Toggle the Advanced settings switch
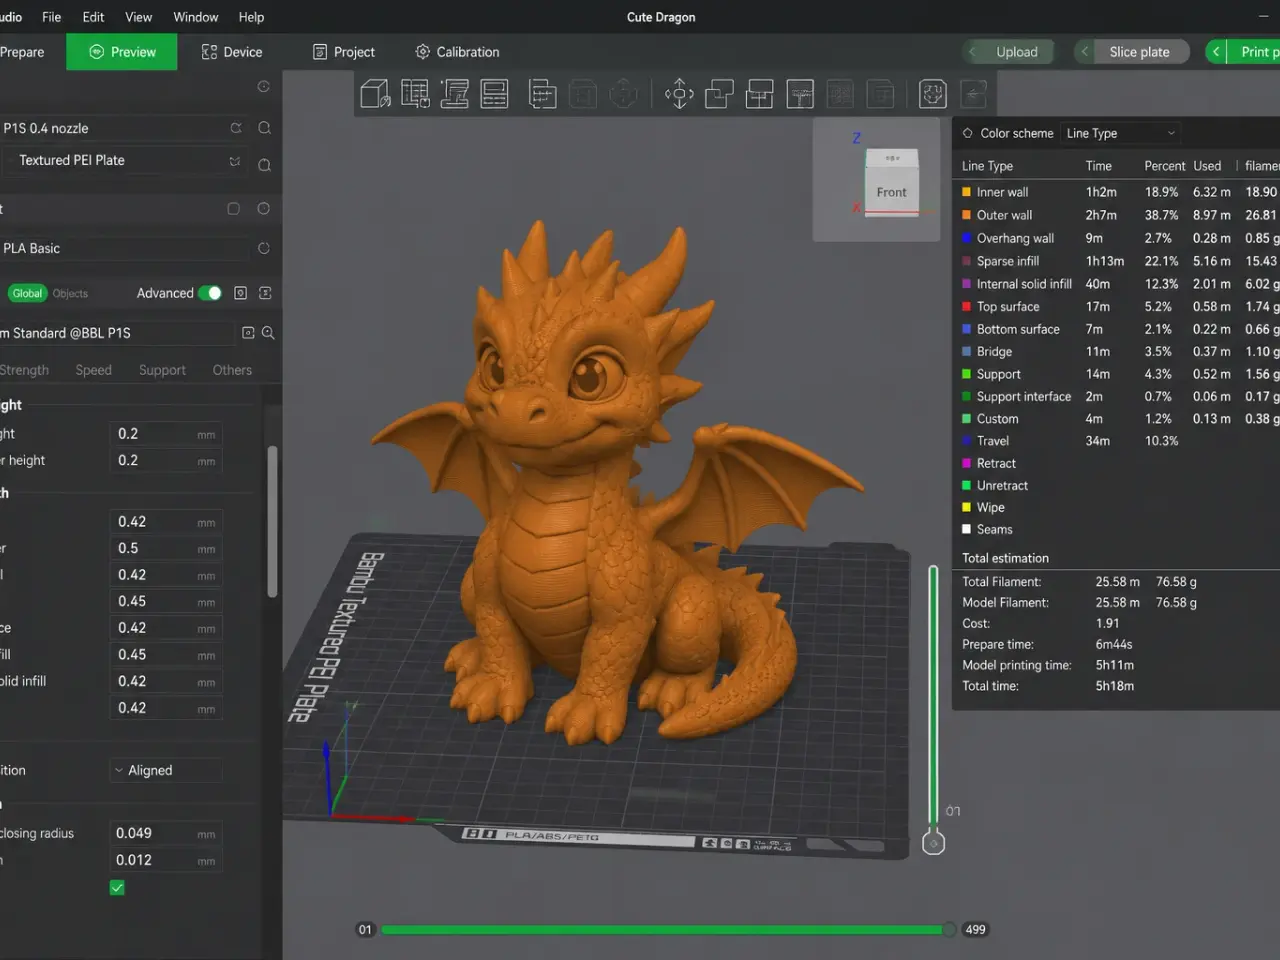1280x960 pixels. pyautogui.click(x=210, y=293)
